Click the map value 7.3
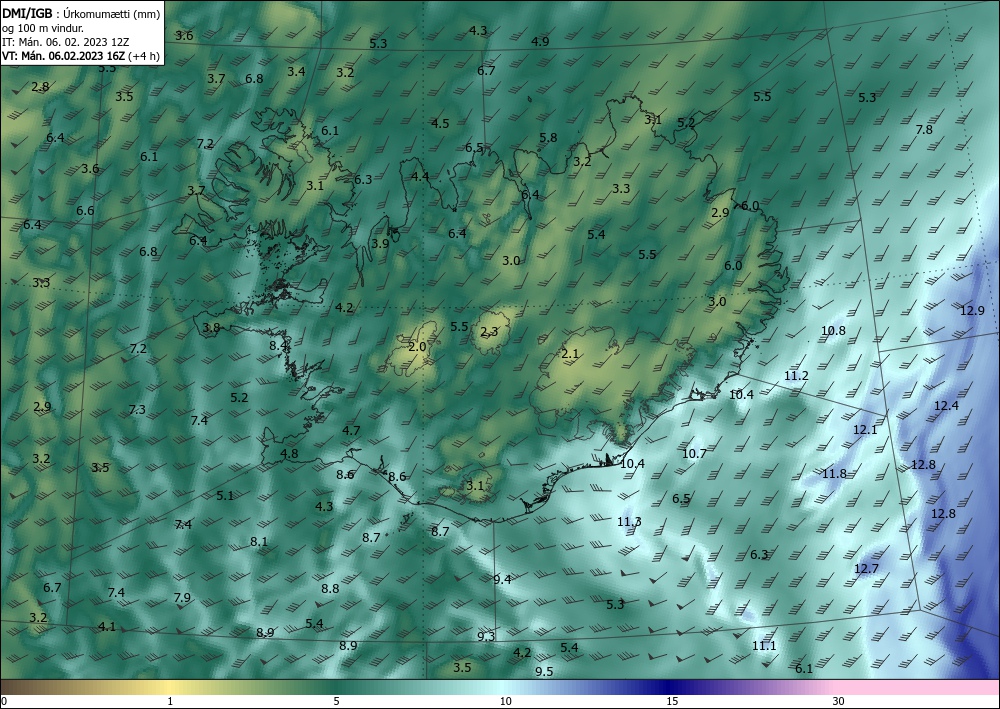Image resolution: width=1000 pixels, height=709 pixels. pyautogui.click(x=137, y=410)
